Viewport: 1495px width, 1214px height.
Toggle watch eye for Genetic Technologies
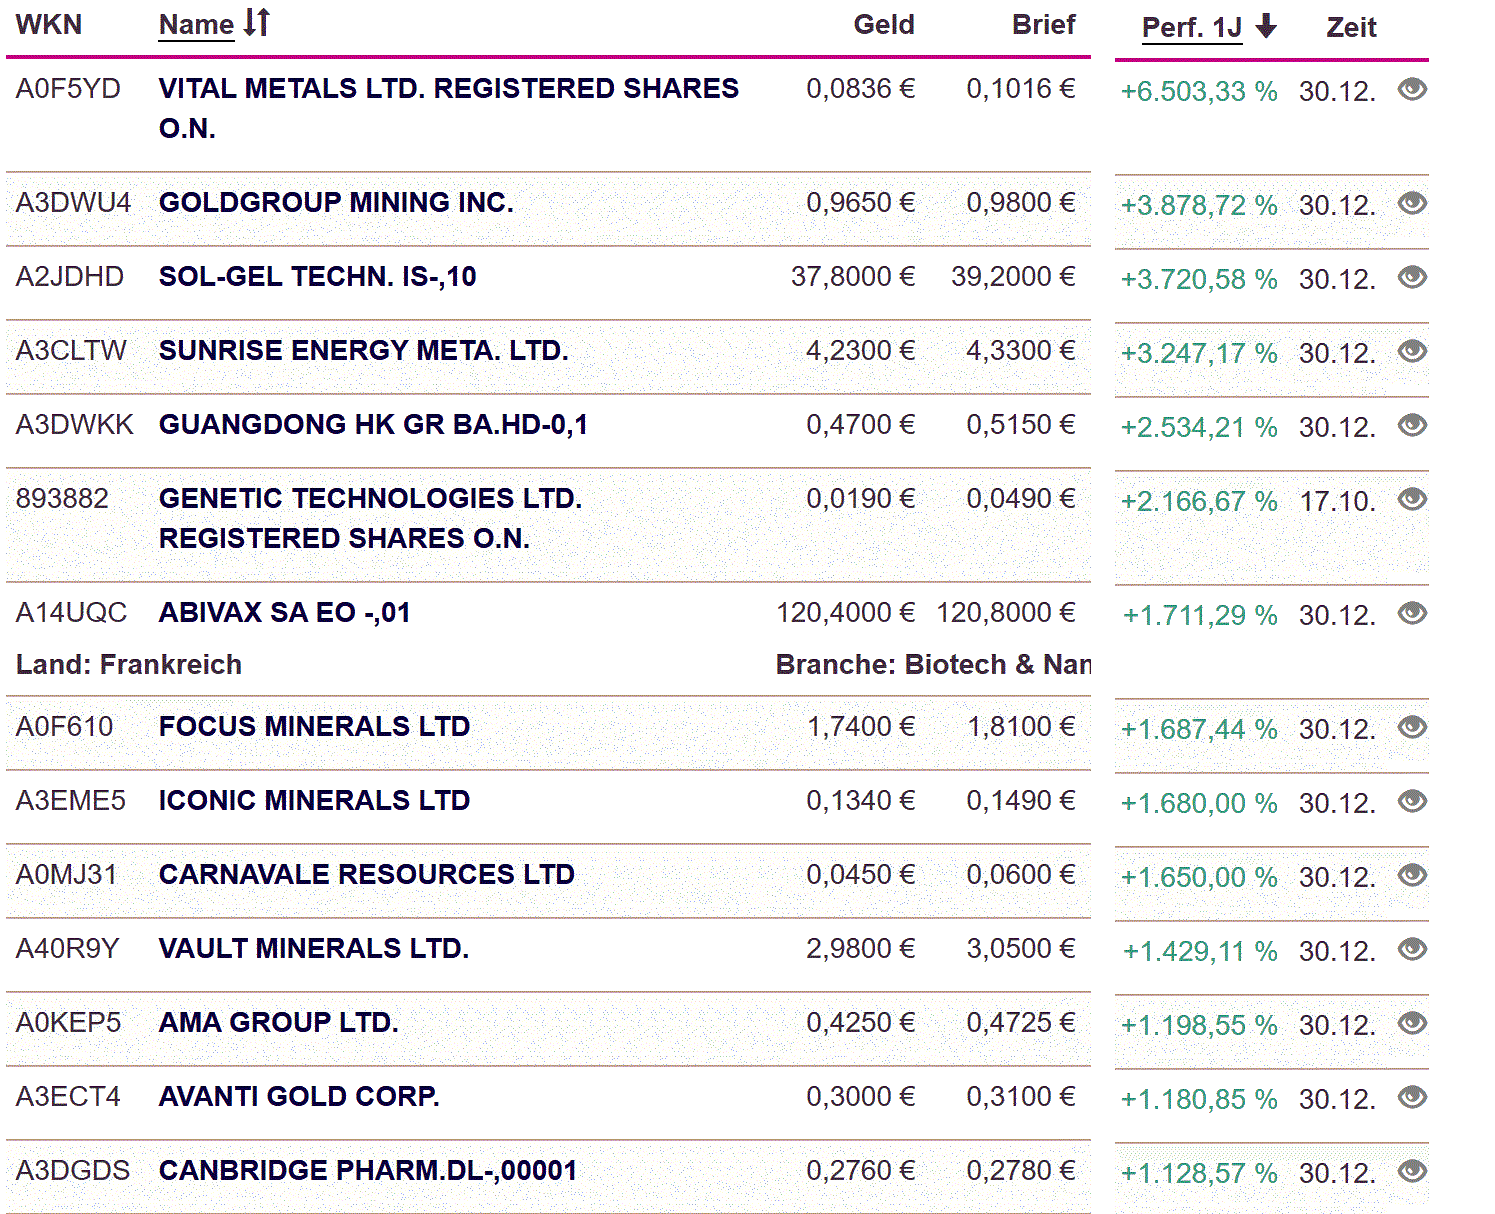1412,500
